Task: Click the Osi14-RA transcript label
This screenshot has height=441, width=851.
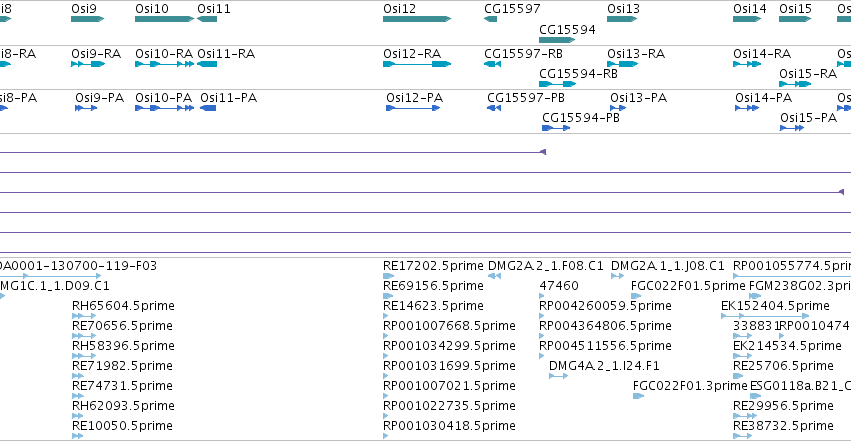Action: click(762, 54)
